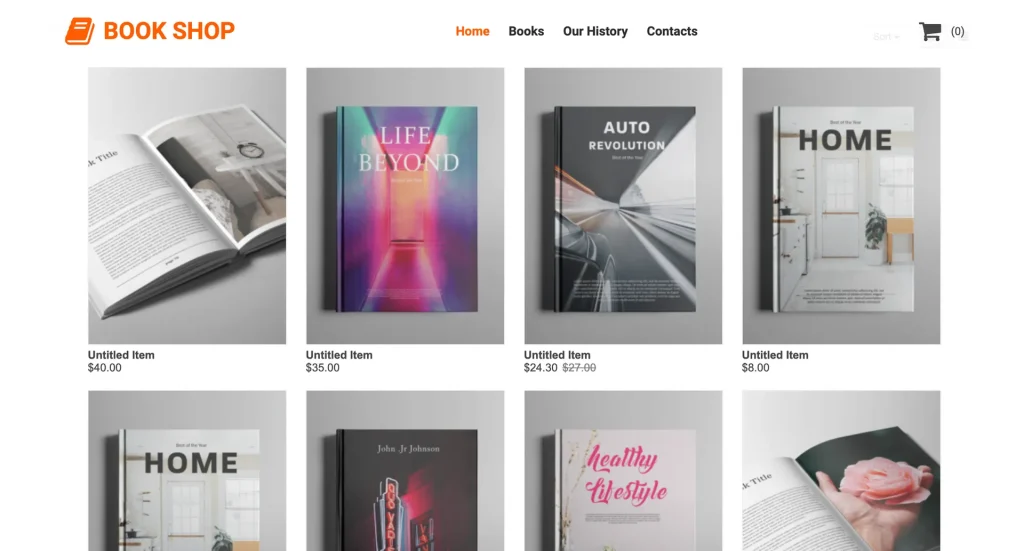The width and height of the screenshot is (1024, 551).
Task: Open the open-book product image priced $40.00
Action: (x=187, y=206)
